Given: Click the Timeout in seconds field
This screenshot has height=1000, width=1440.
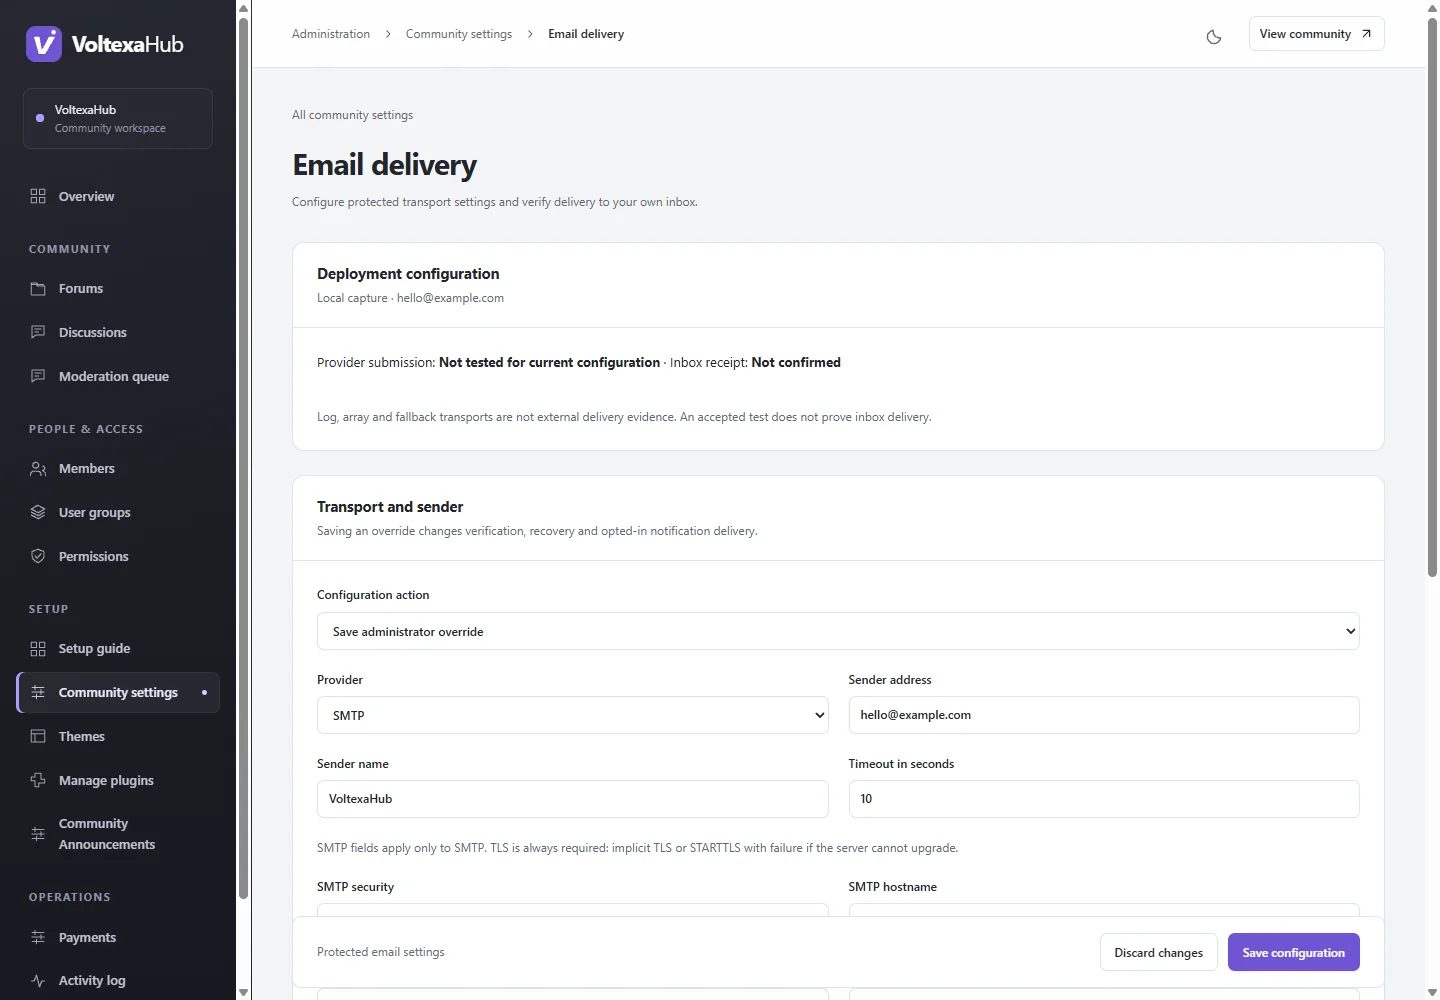Looking at the screenshot, I should tap(1104, 799).
